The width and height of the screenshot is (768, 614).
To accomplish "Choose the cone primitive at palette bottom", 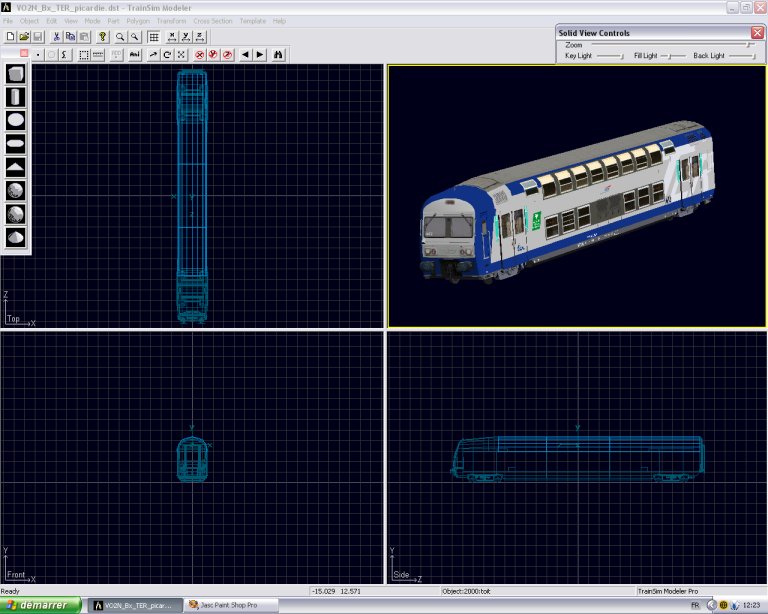I will point(15,238).
